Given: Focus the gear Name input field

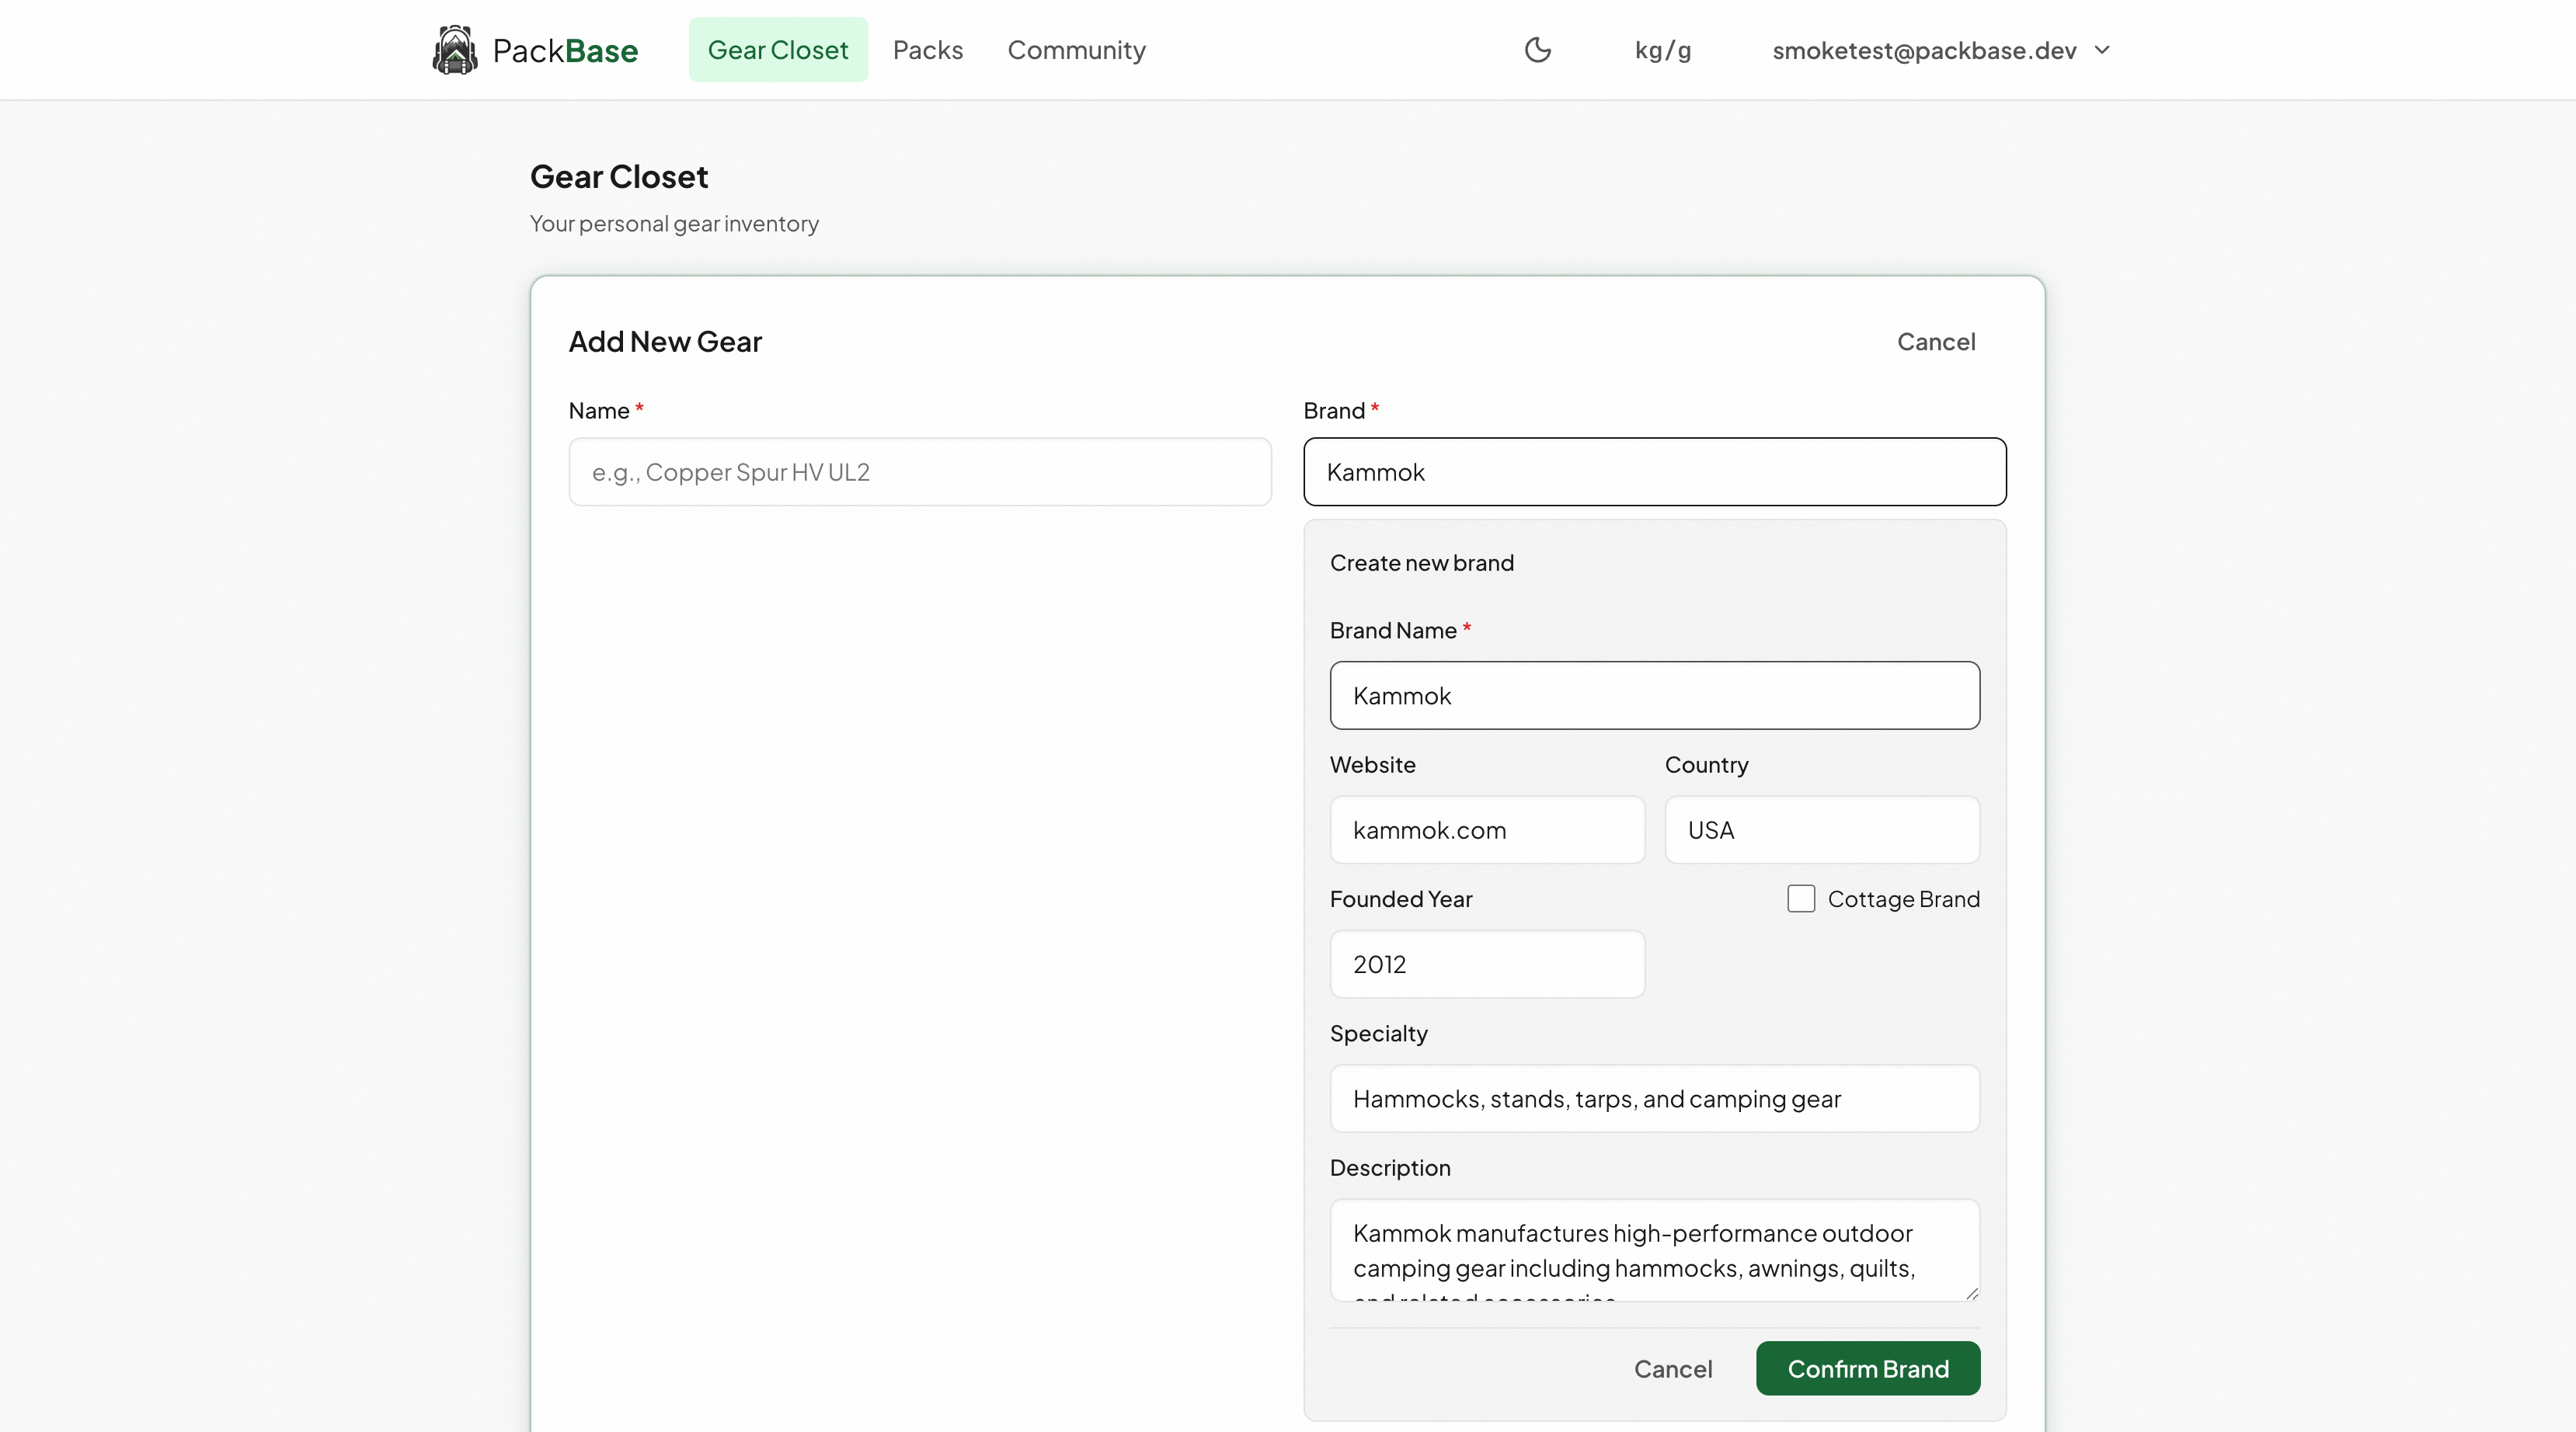Looking at the screenshot, I should pyautogui.click(x=920, y=472).
